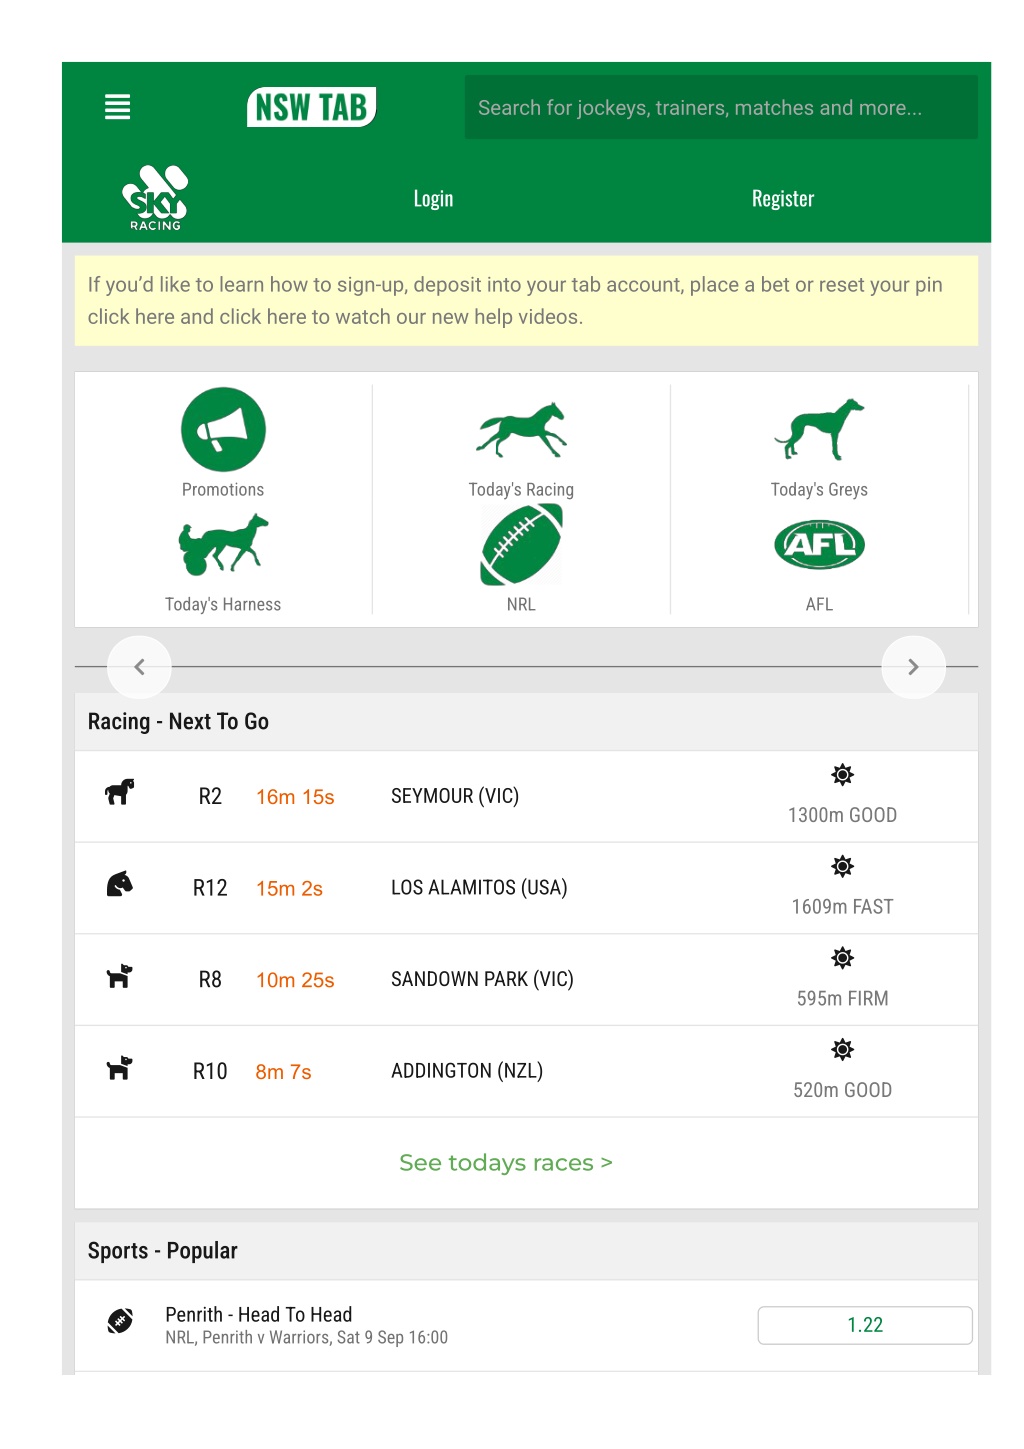Select the 1.22 Penrith odds button
Image resolution: width=1024 pixels, height=1449 pixels.
pos(865,1325)
